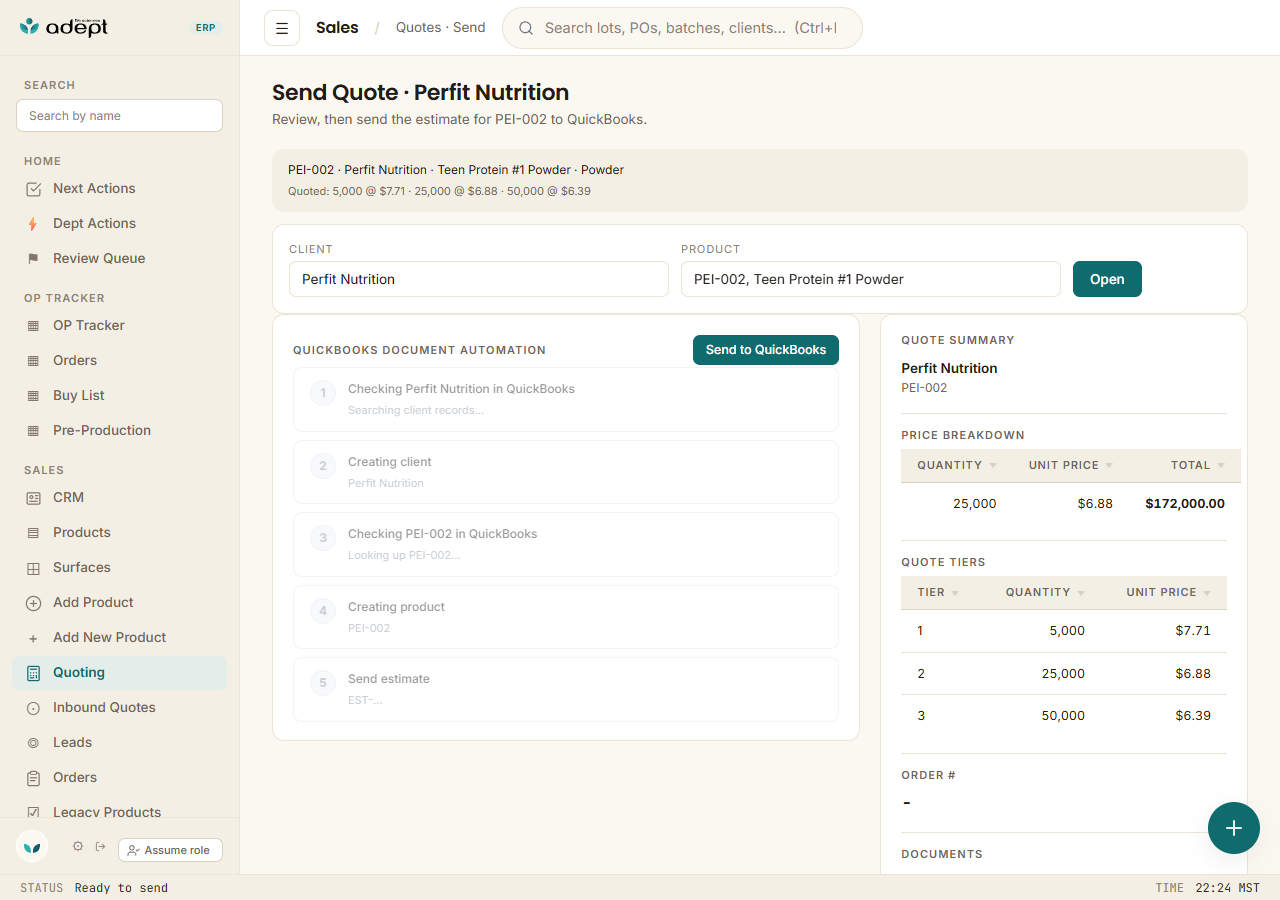Screen dimensions: 1280x900
Task: Click the settings gear icon in sidebar footer
Action: pyautogui.click(x=78, y=847)
